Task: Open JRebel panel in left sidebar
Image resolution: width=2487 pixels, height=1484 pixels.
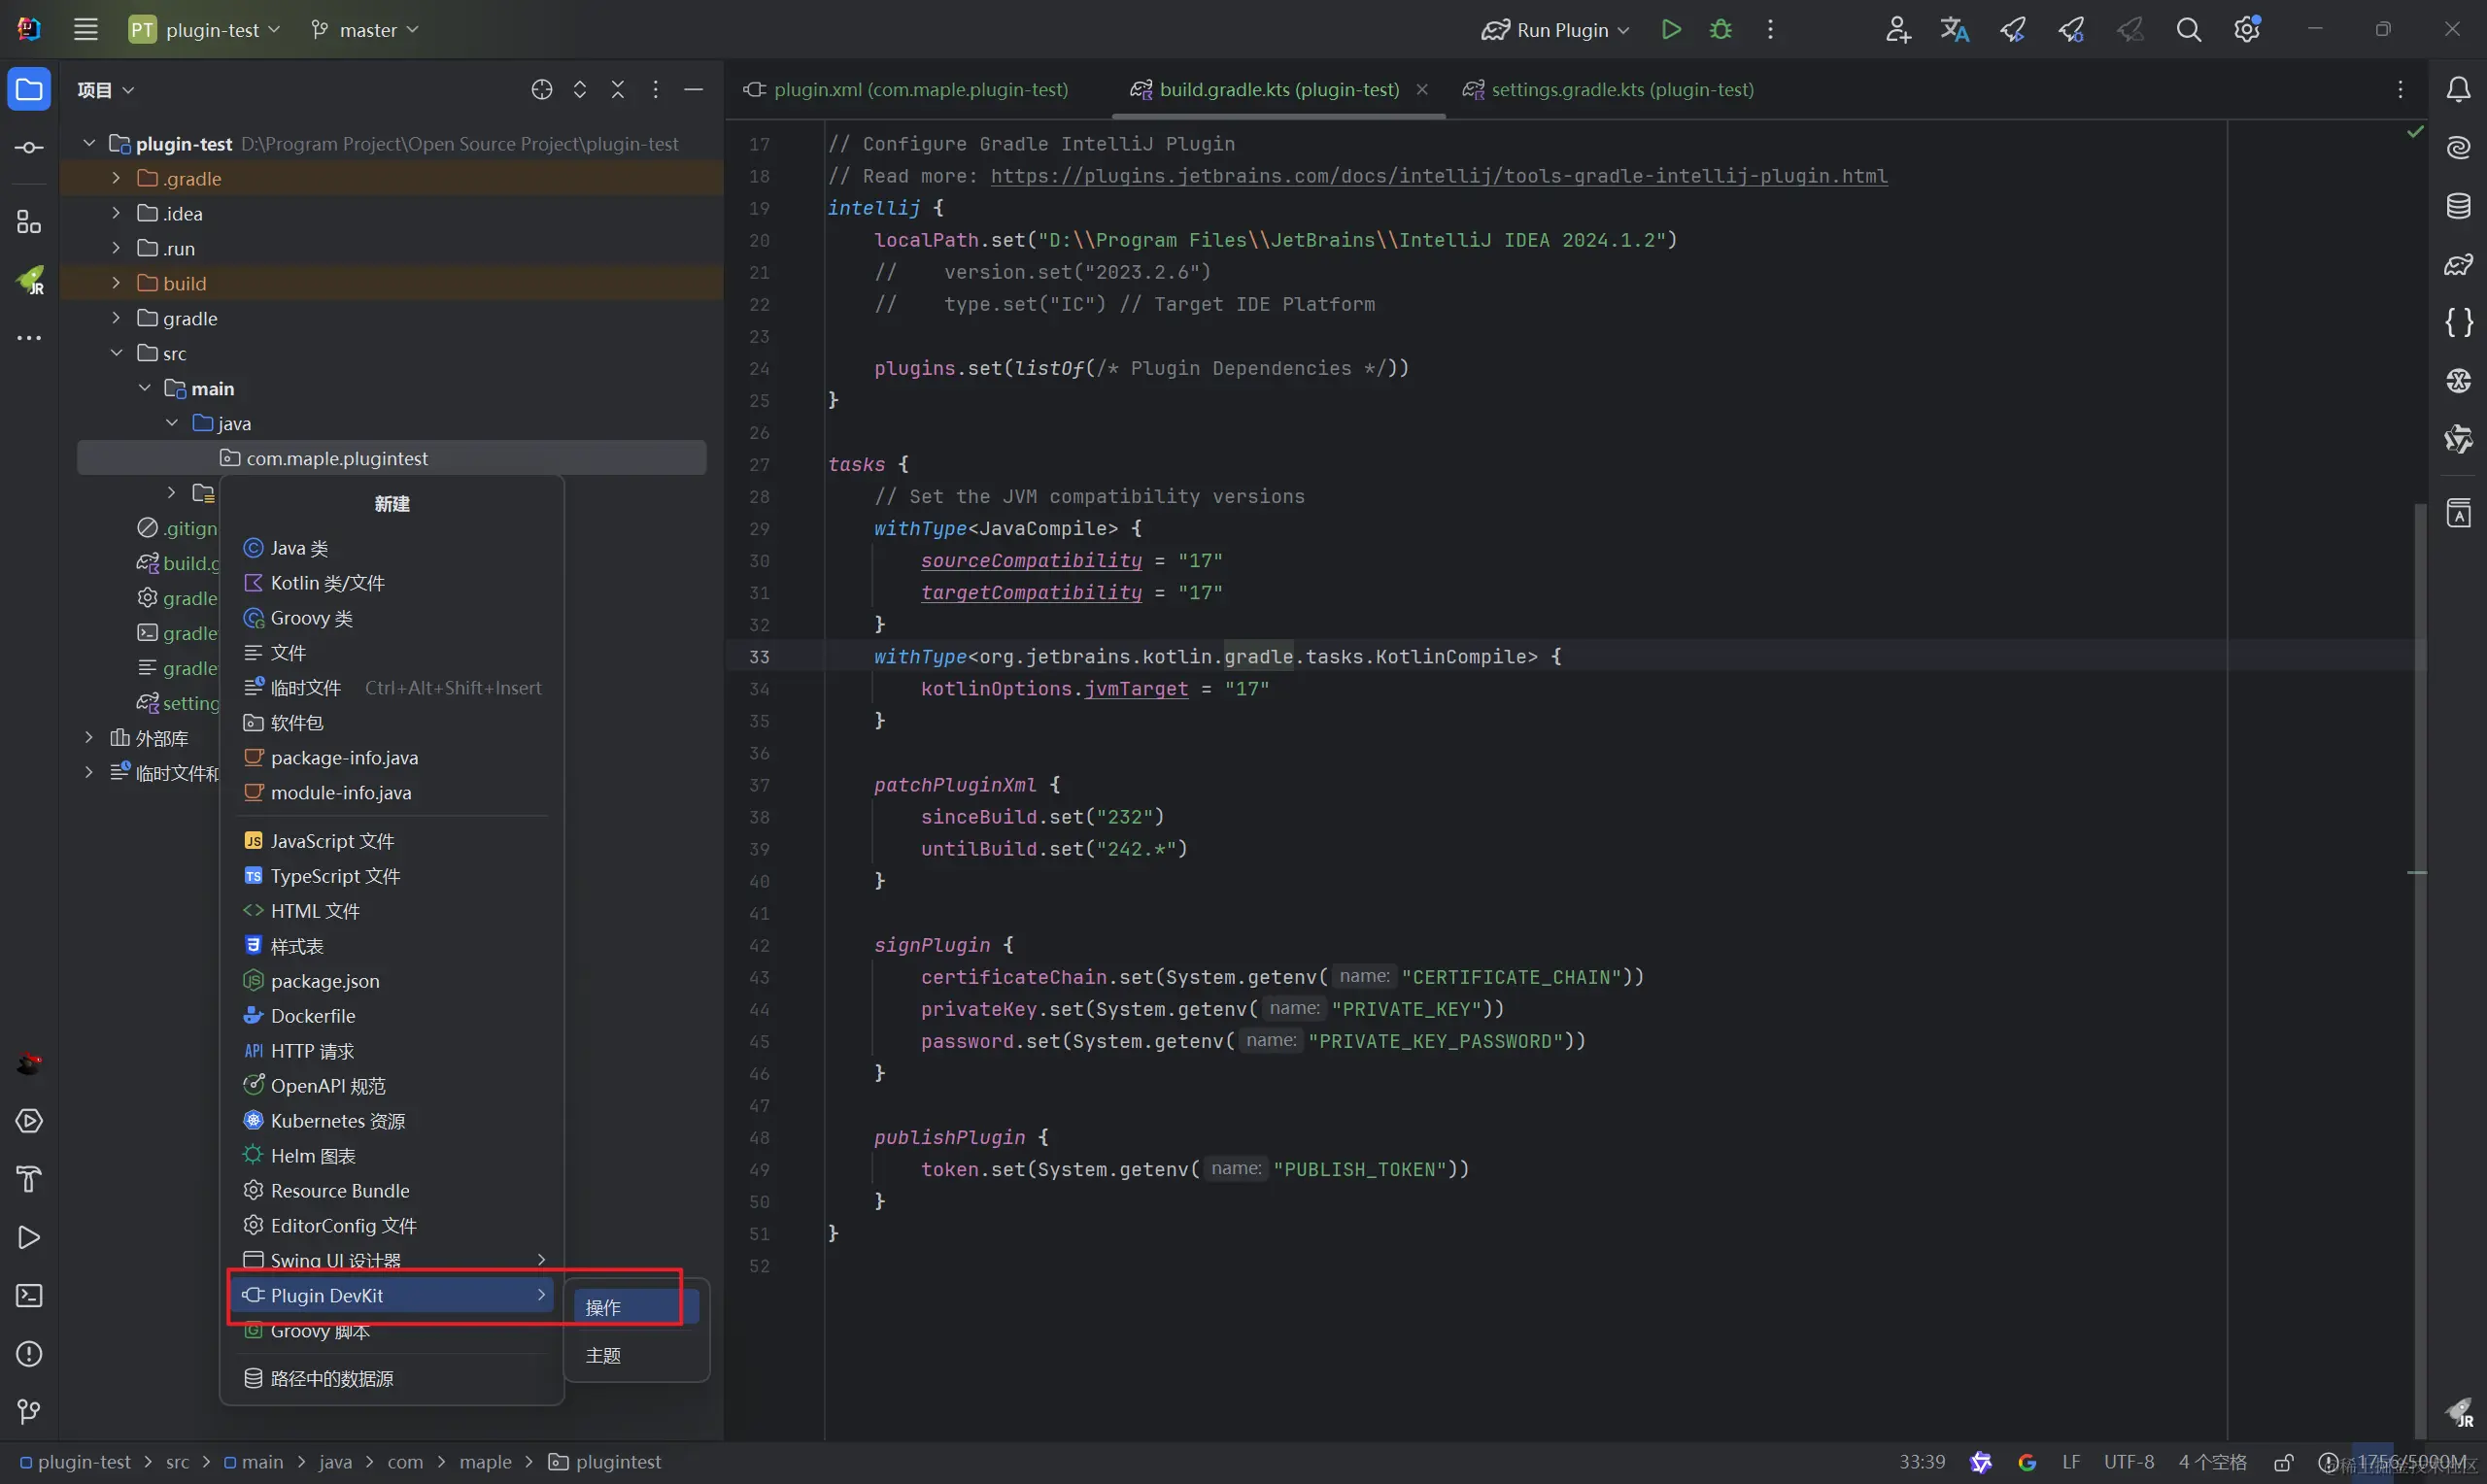Action: (x=29, y=280)
